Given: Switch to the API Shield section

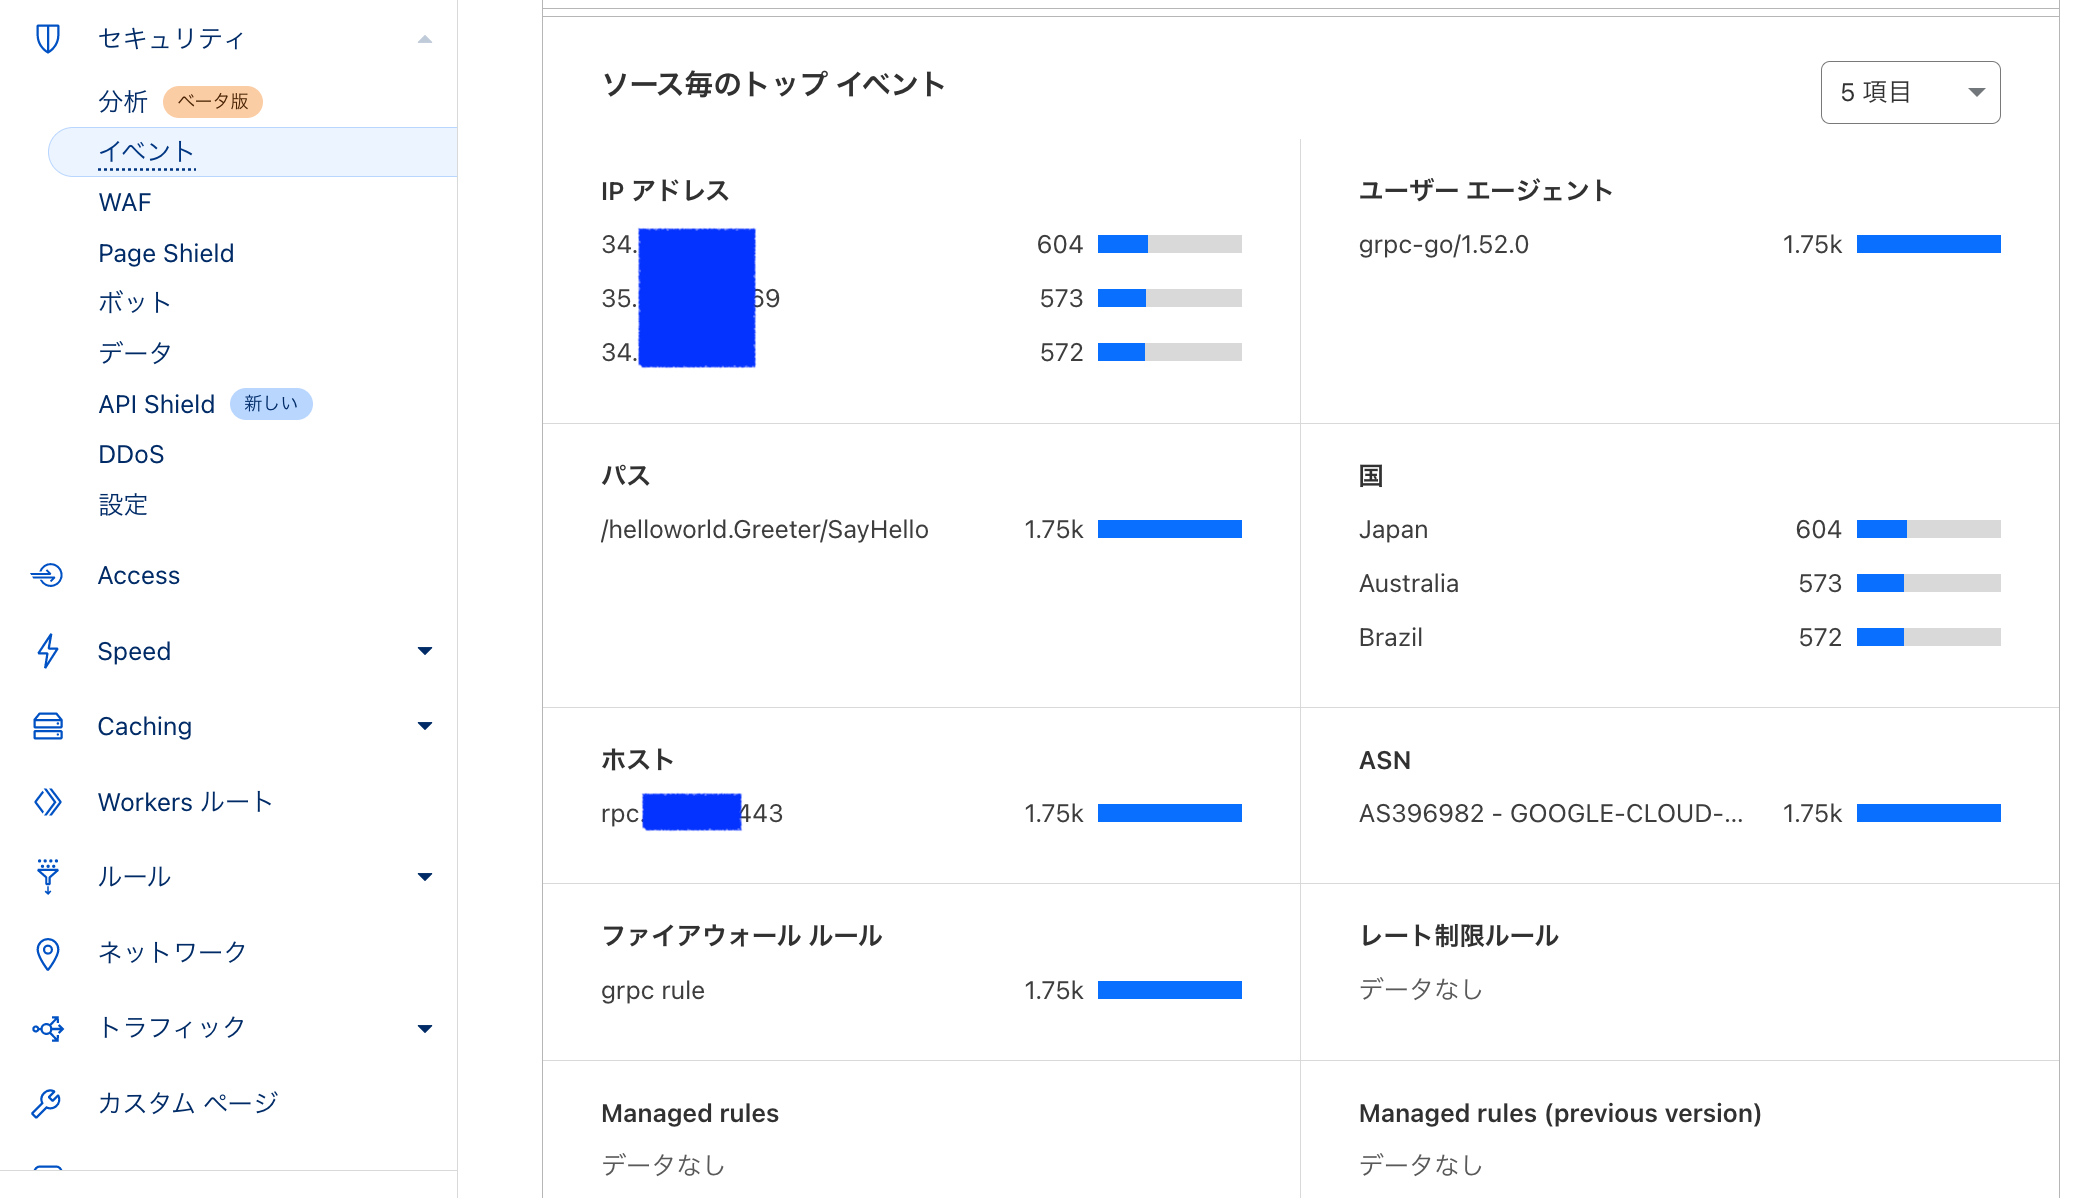Looking at the screenshot, I should pyautogui.click(x=156, y=404).
